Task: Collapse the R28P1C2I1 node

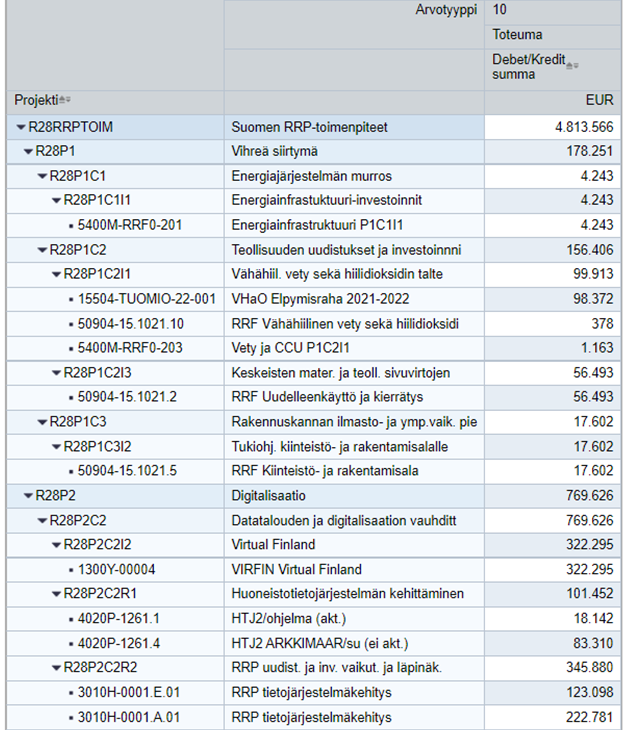Action: 56,274
